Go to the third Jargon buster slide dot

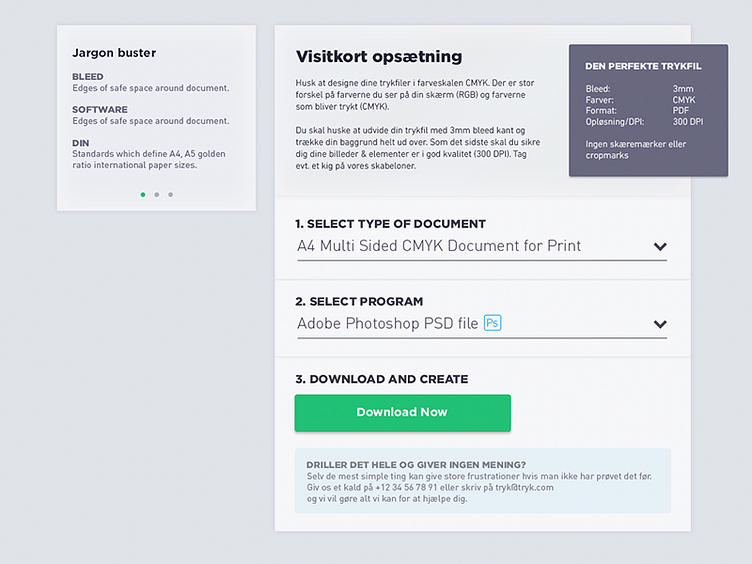coord(171,194)
